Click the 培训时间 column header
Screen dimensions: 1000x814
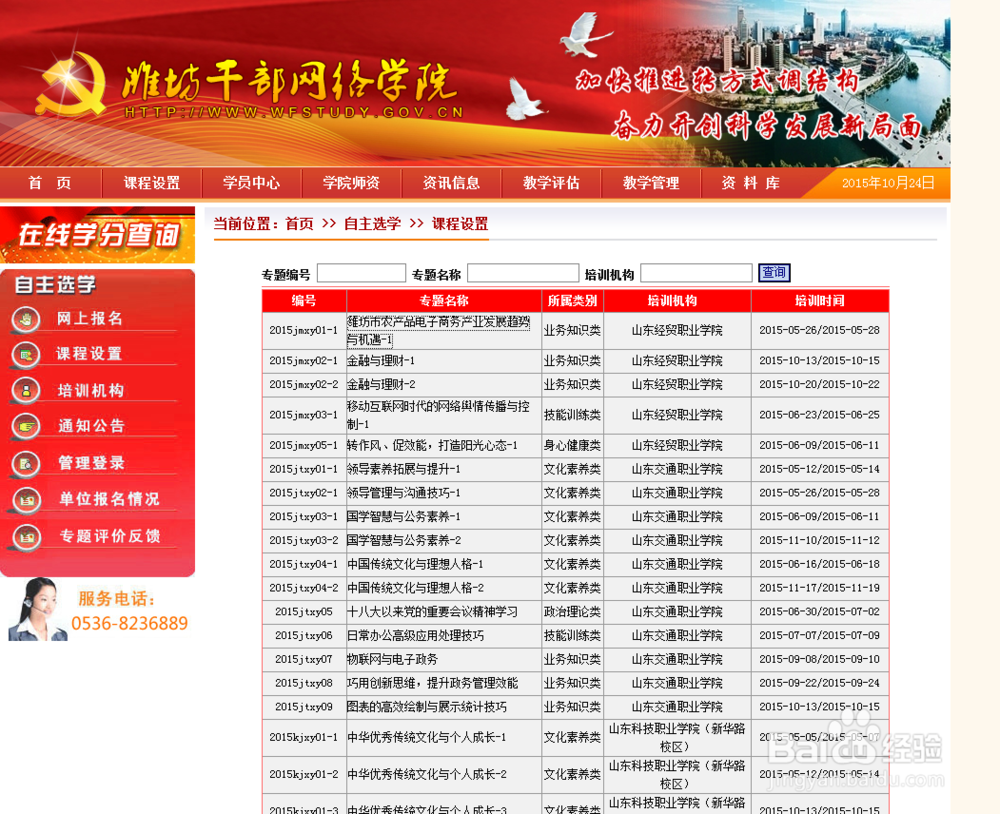(820, 300)
